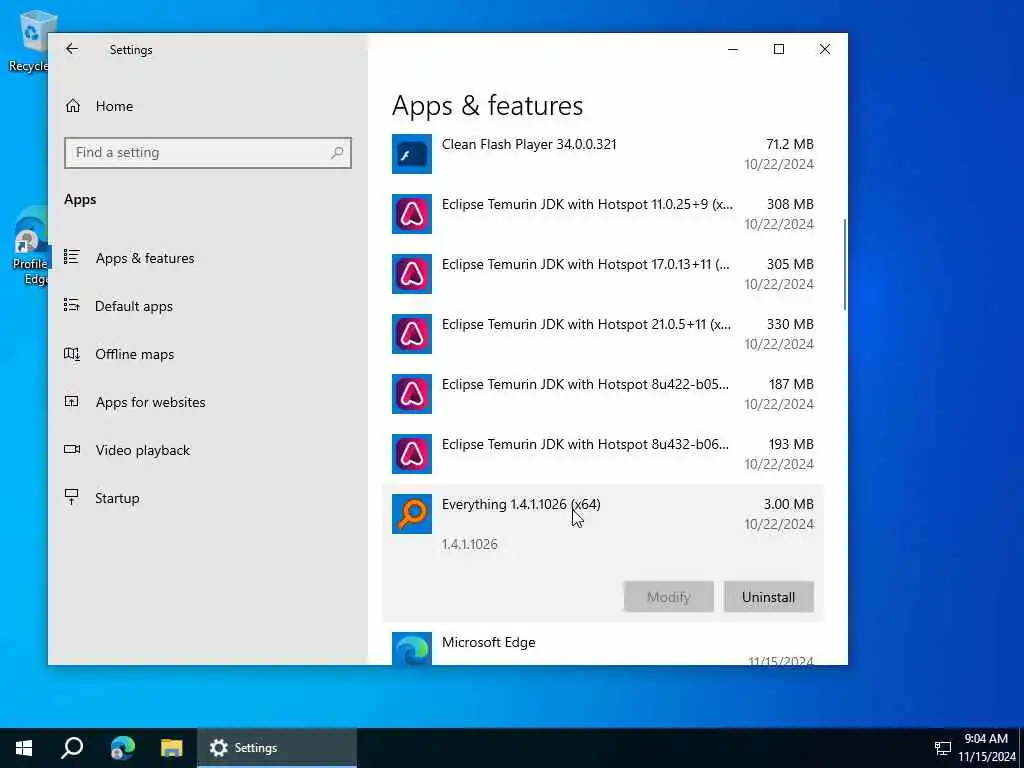Open the taskbar clock showing 9:04 AM

tap(986, 748)
